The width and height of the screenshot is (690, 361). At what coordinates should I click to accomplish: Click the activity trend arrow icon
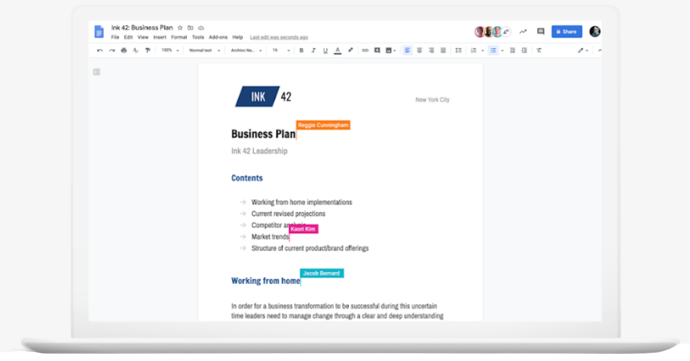[523, 31]
